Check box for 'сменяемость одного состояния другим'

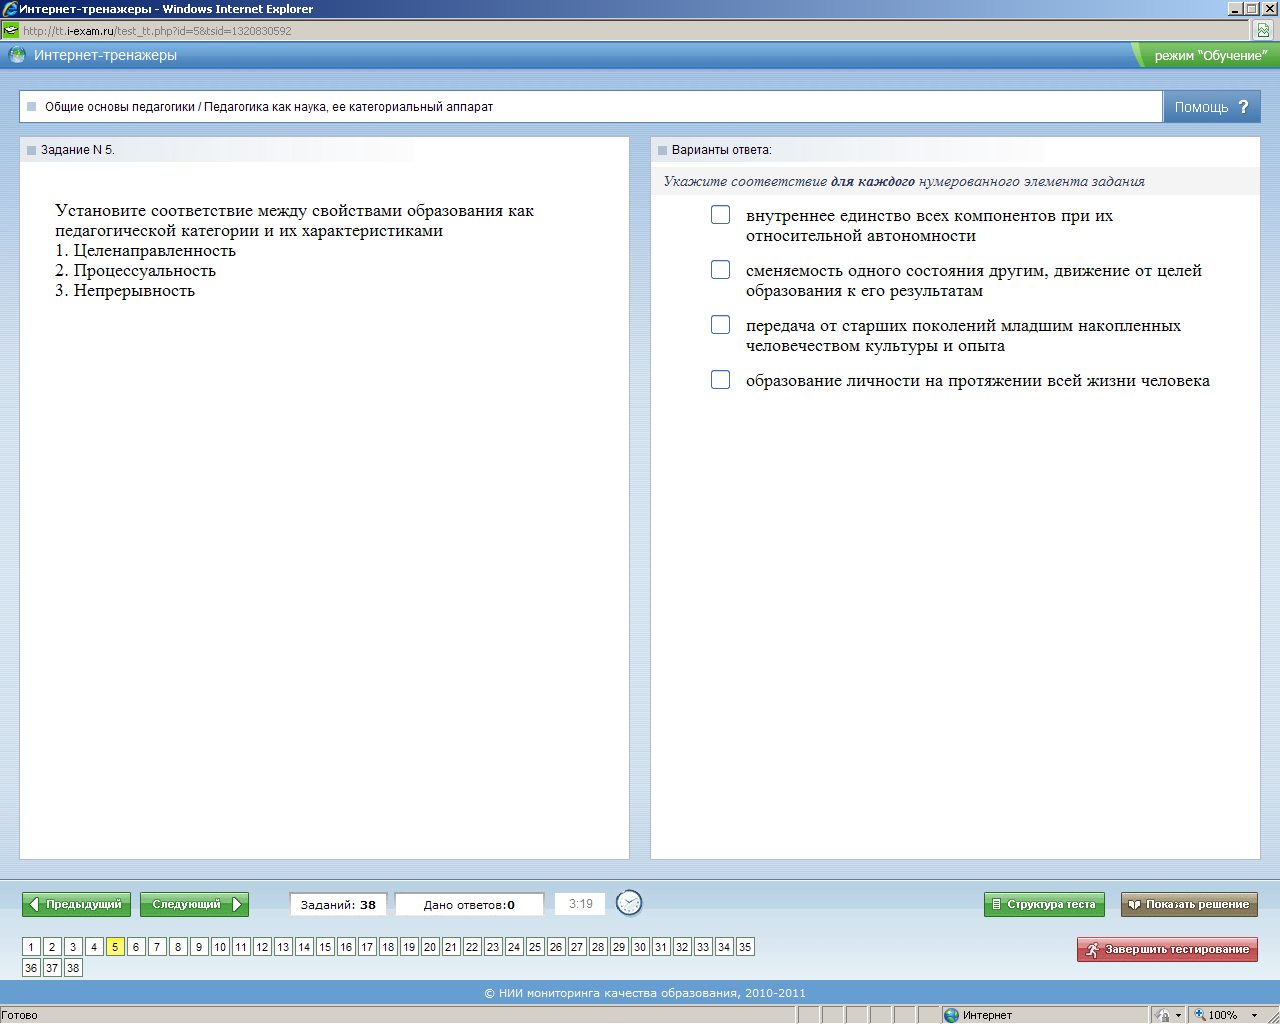[x=720, y=270]
